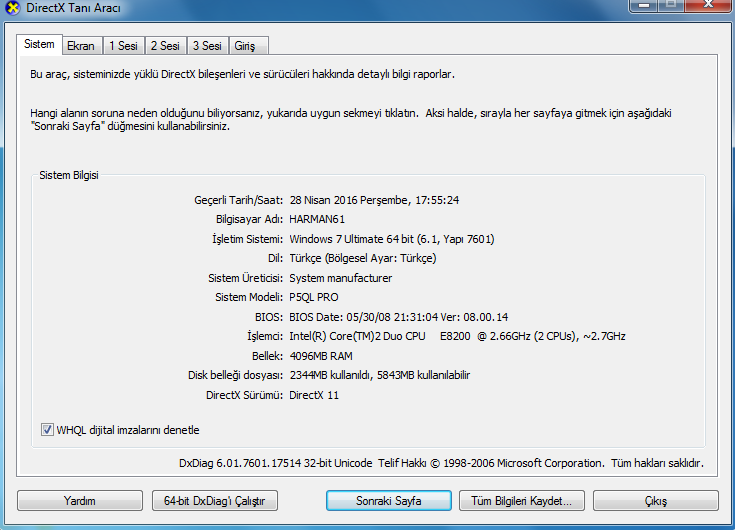
Task: Switch to the 2 Sesi tab
Action: click(165, 46)
